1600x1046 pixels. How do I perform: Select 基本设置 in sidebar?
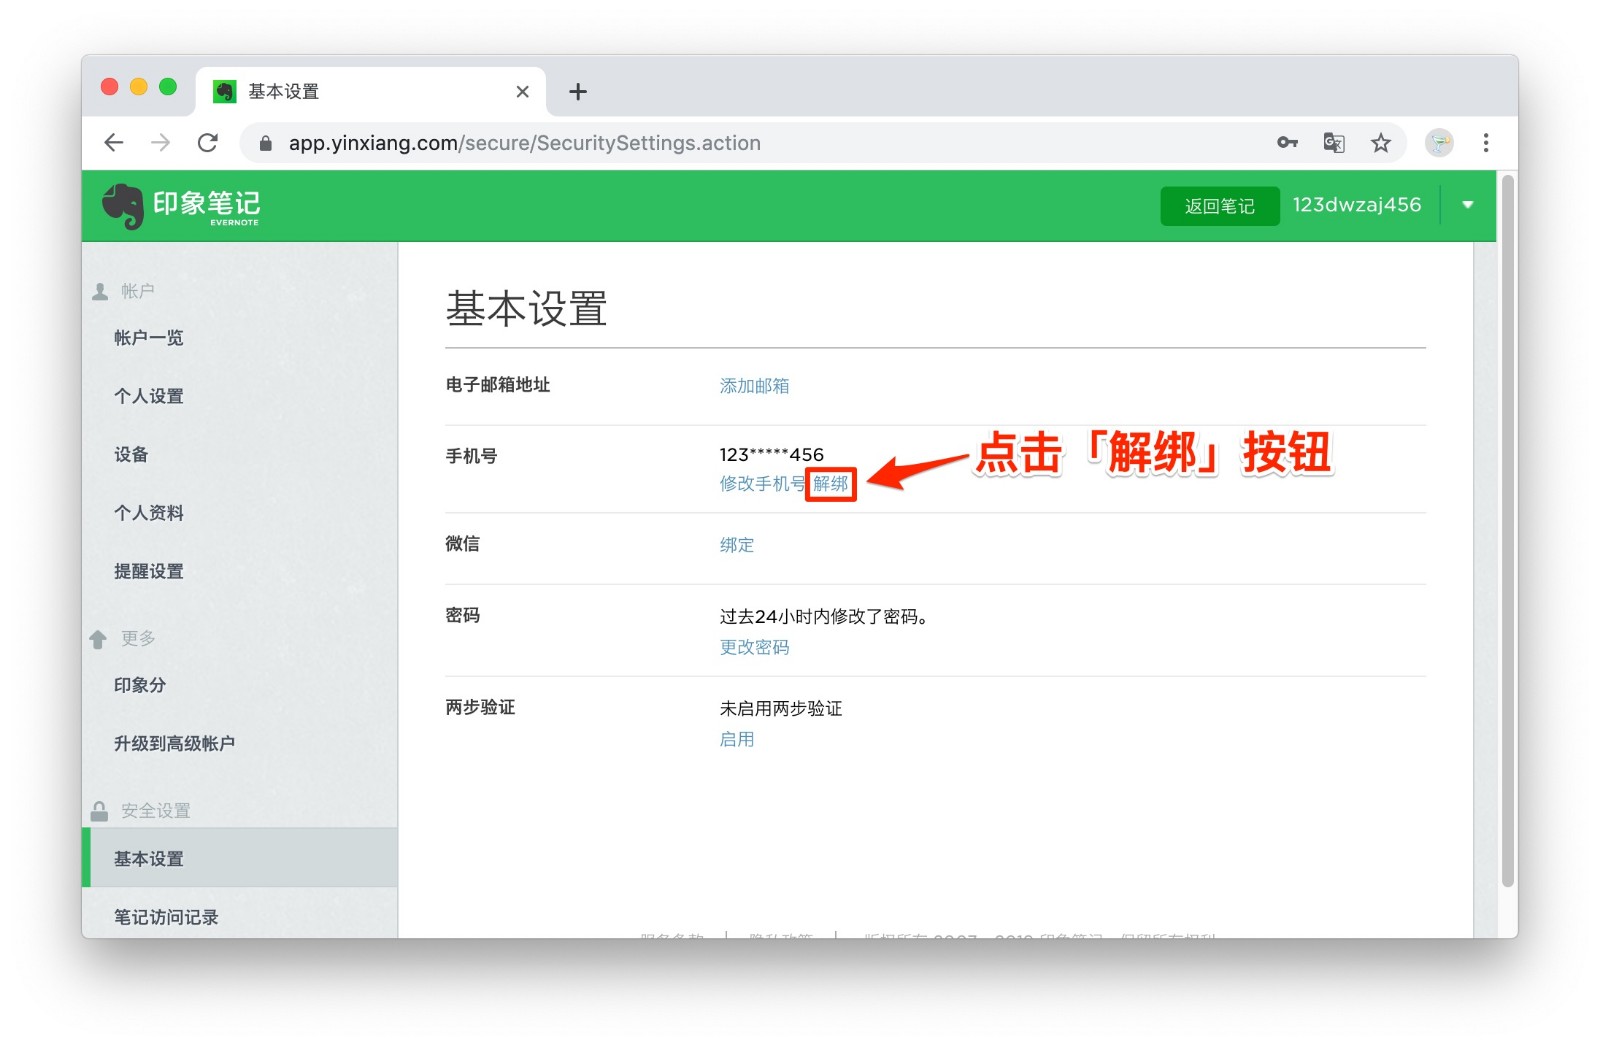coord(240,858)
